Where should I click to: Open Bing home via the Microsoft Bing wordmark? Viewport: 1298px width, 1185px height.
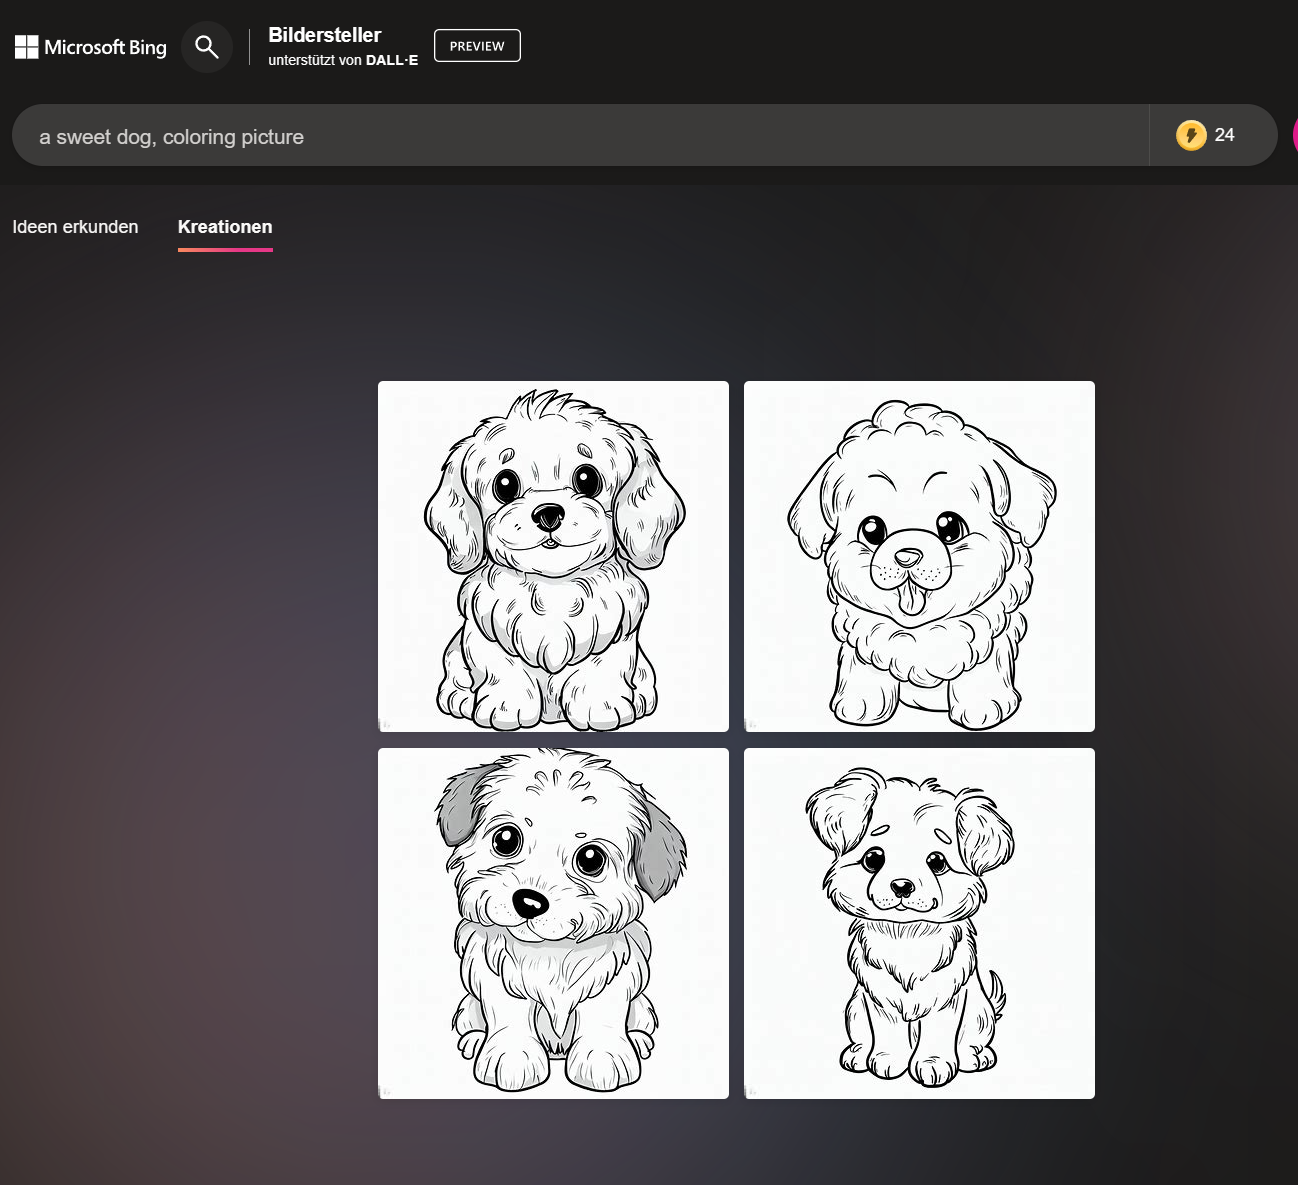coord(105,47)
